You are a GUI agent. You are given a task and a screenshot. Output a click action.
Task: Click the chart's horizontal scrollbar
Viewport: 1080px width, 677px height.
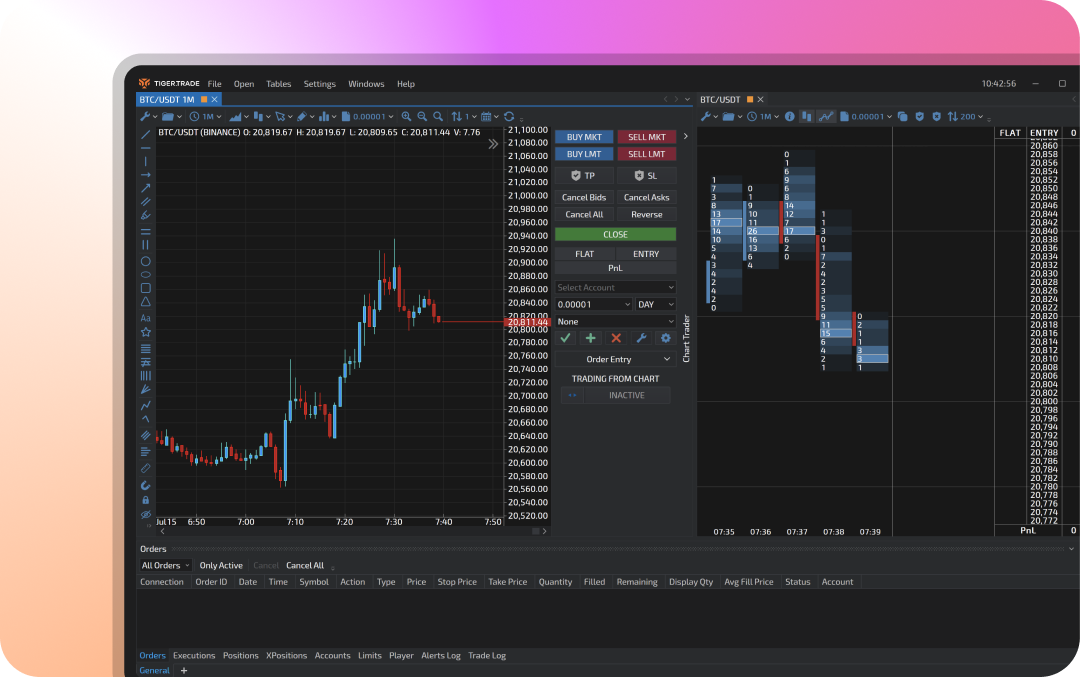pos(330,531)
